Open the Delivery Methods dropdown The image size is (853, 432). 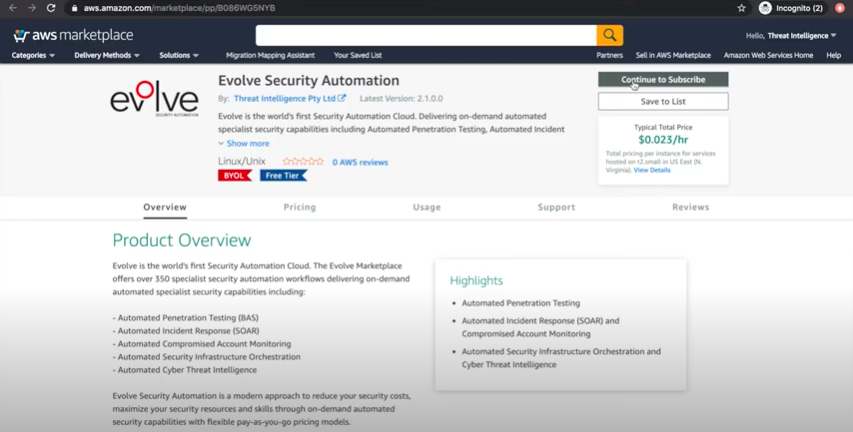click(107, 55)
